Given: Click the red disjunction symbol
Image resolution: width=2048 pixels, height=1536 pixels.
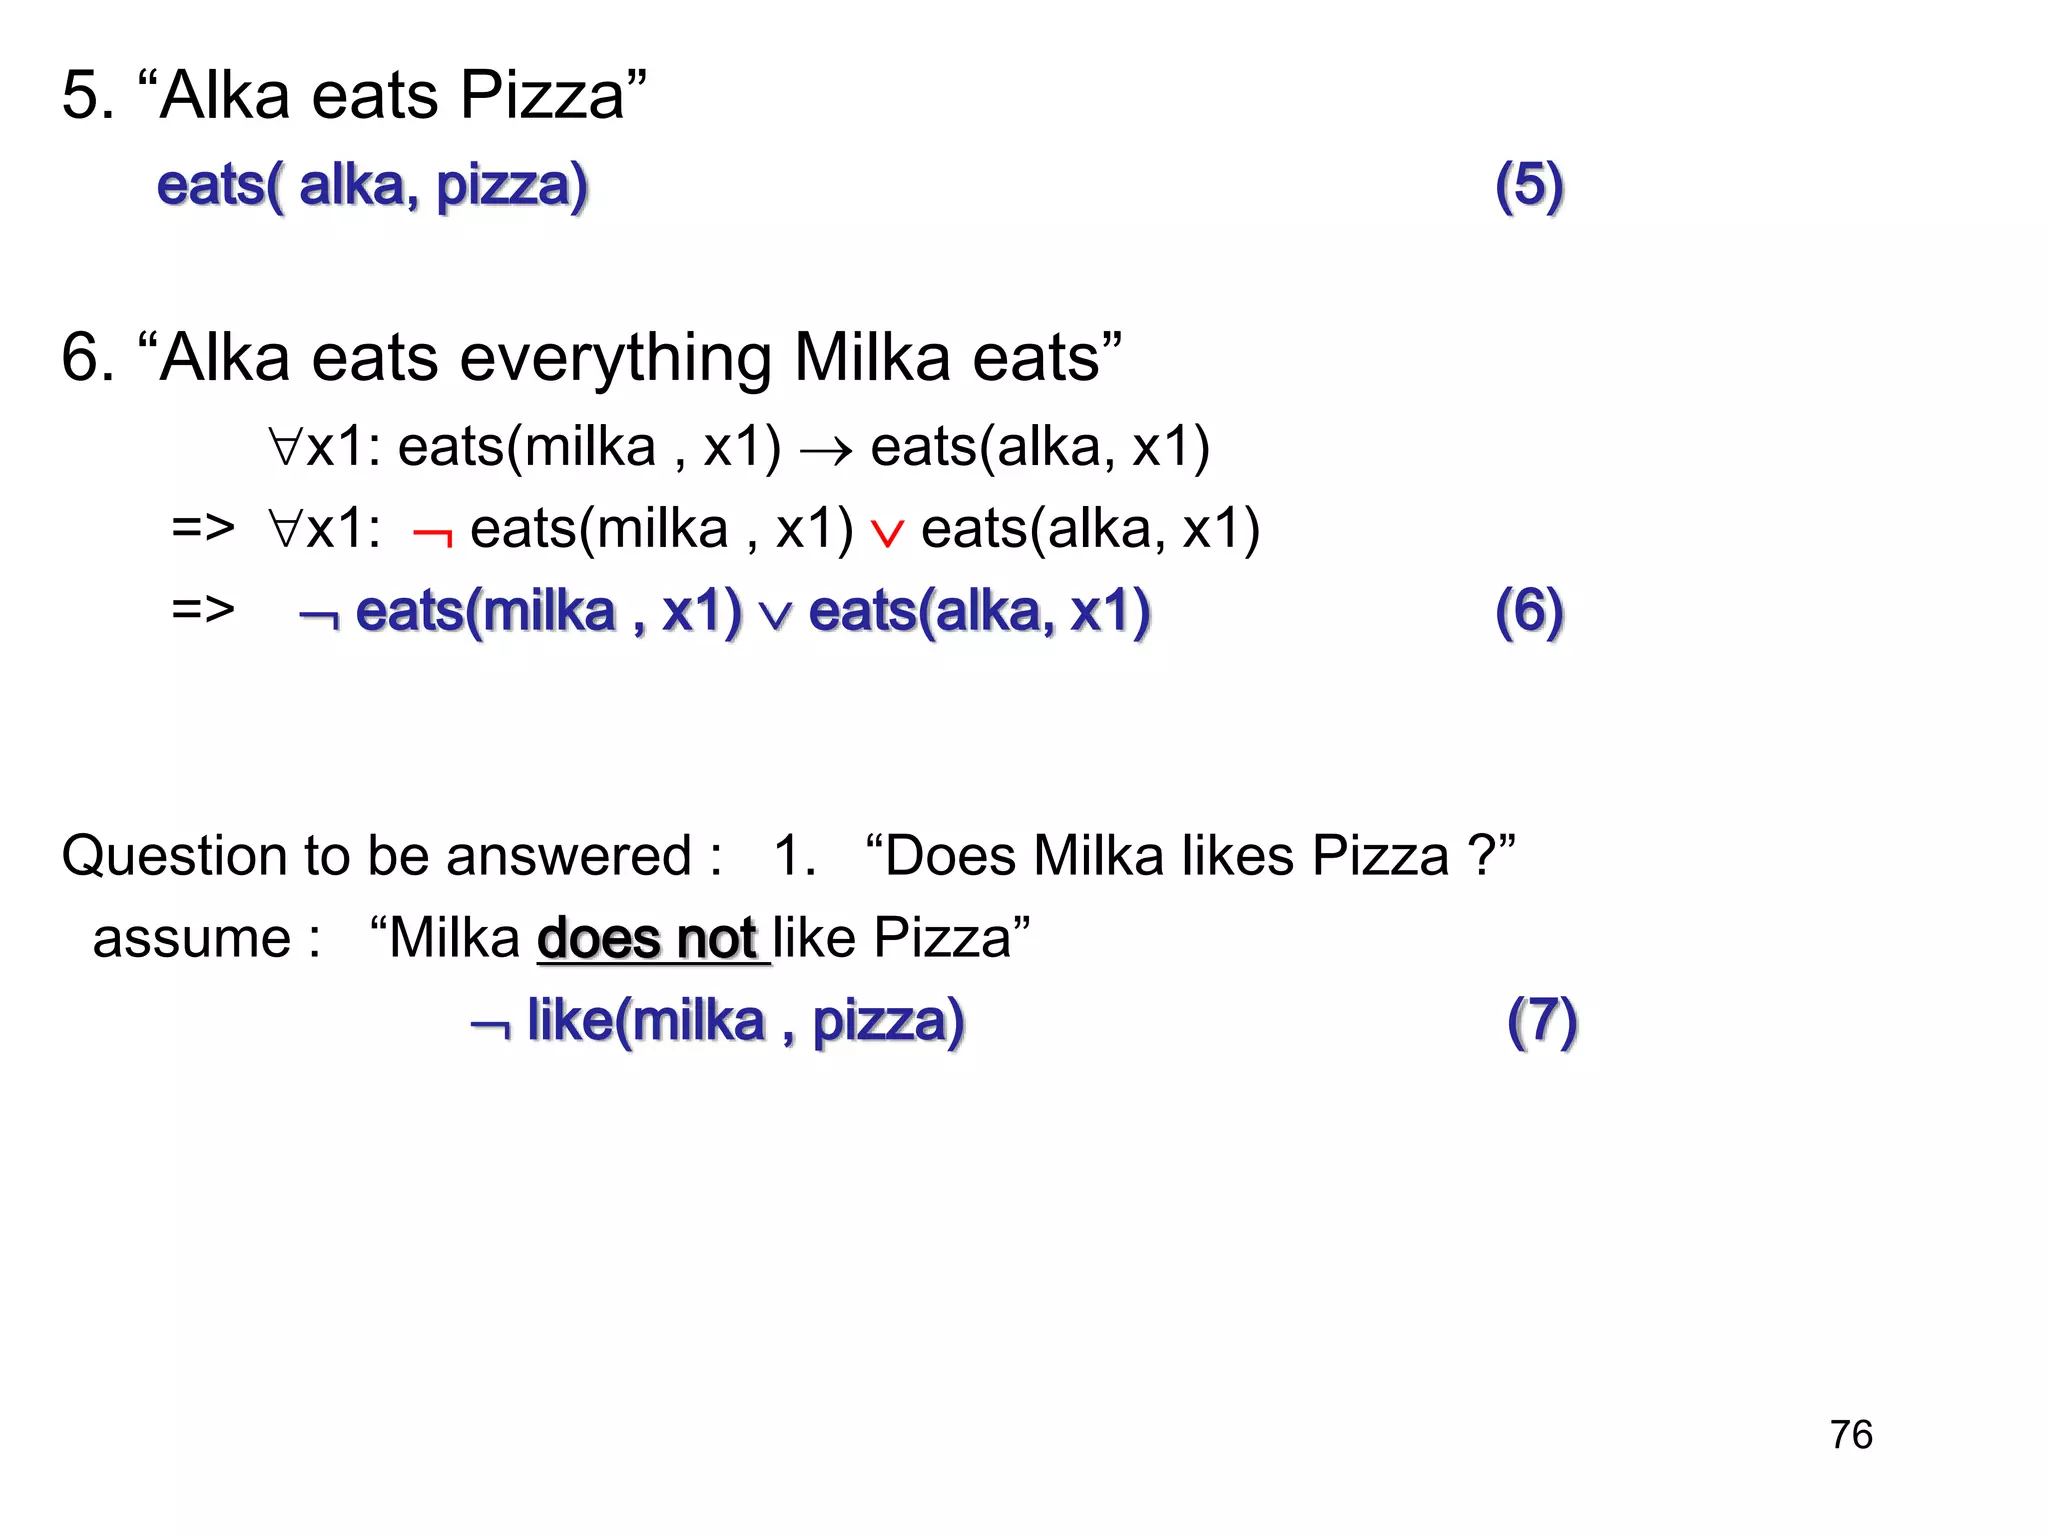Looking at the screenshot, I should click(886, 532).
